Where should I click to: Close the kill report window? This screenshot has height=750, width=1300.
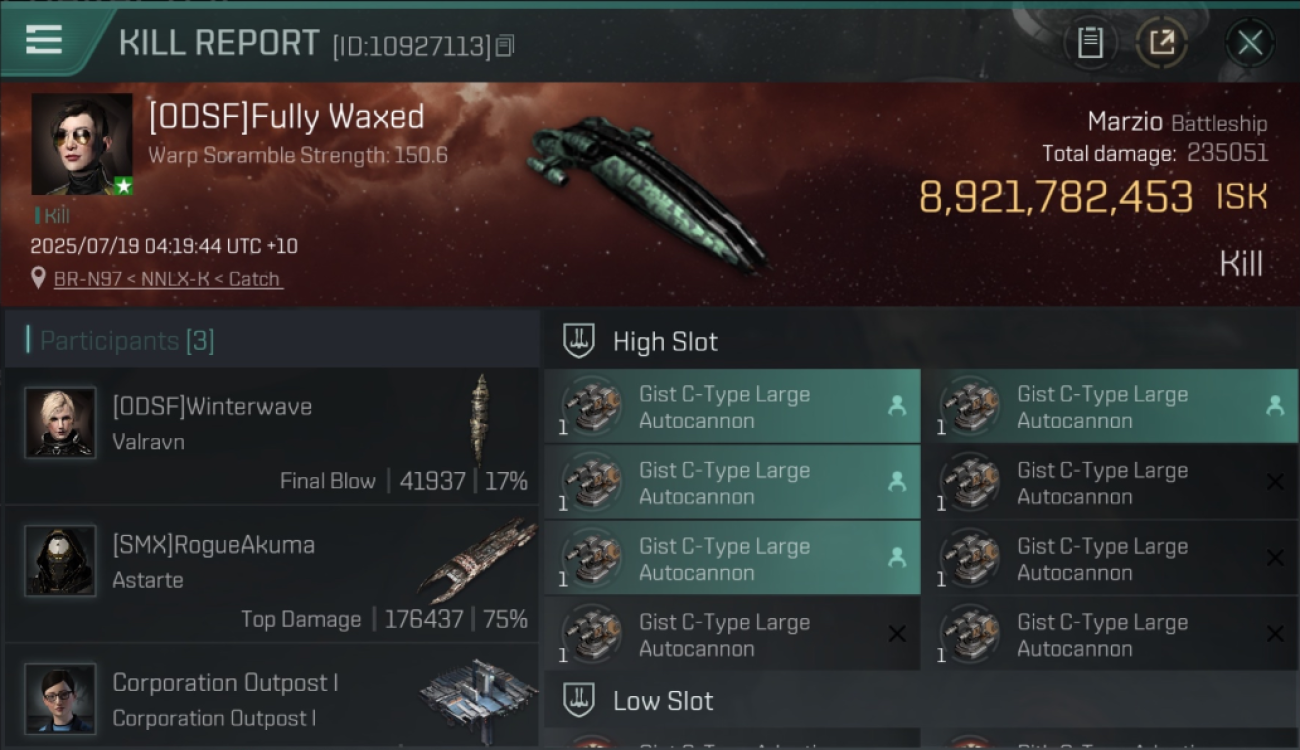(1249, 43)
